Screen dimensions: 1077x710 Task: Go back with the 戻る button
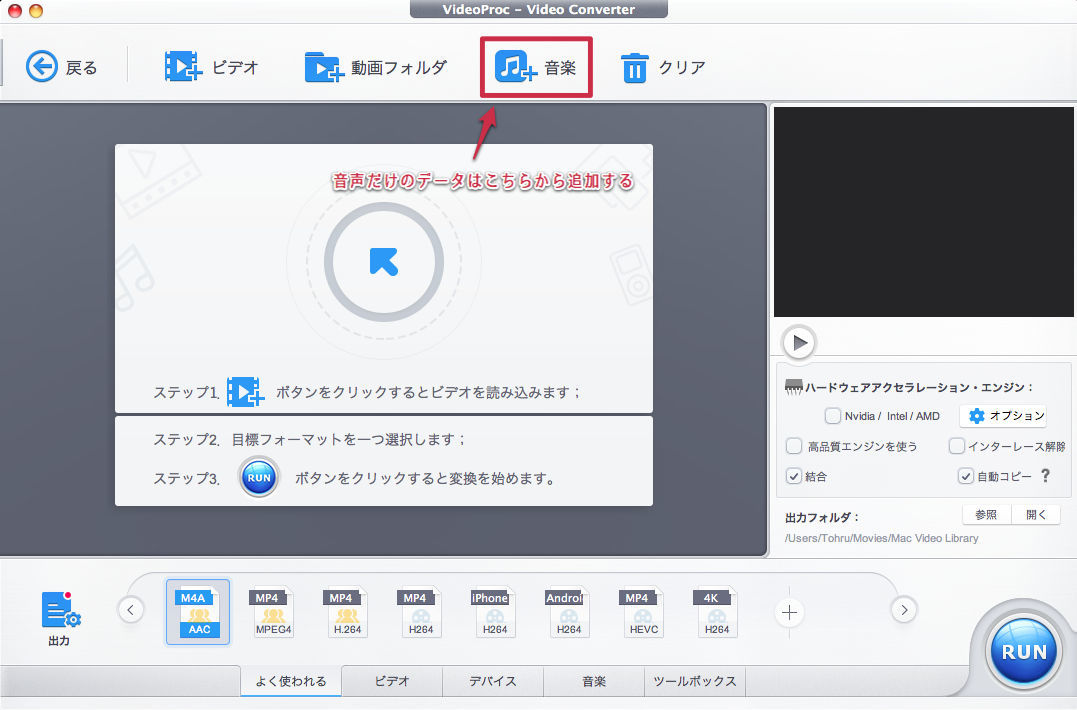[61, 67]
